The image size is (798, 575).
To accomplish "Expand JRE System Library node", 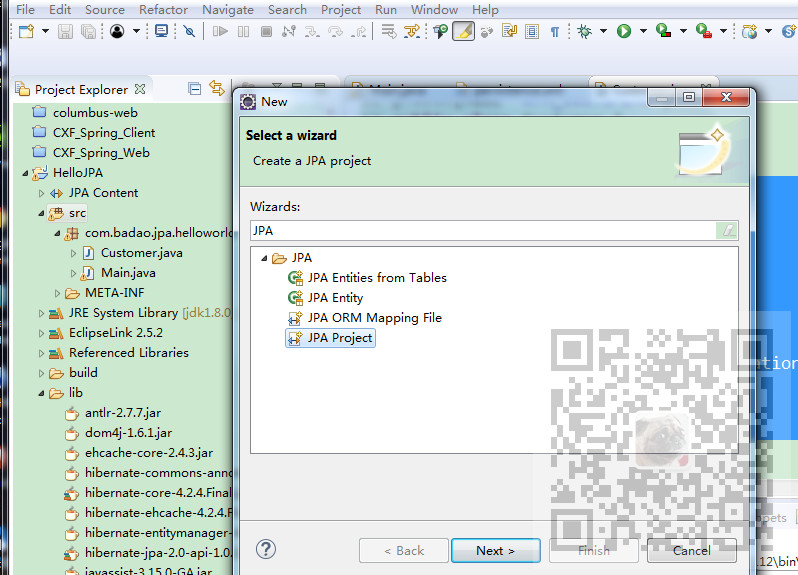I will click(41, 313).
